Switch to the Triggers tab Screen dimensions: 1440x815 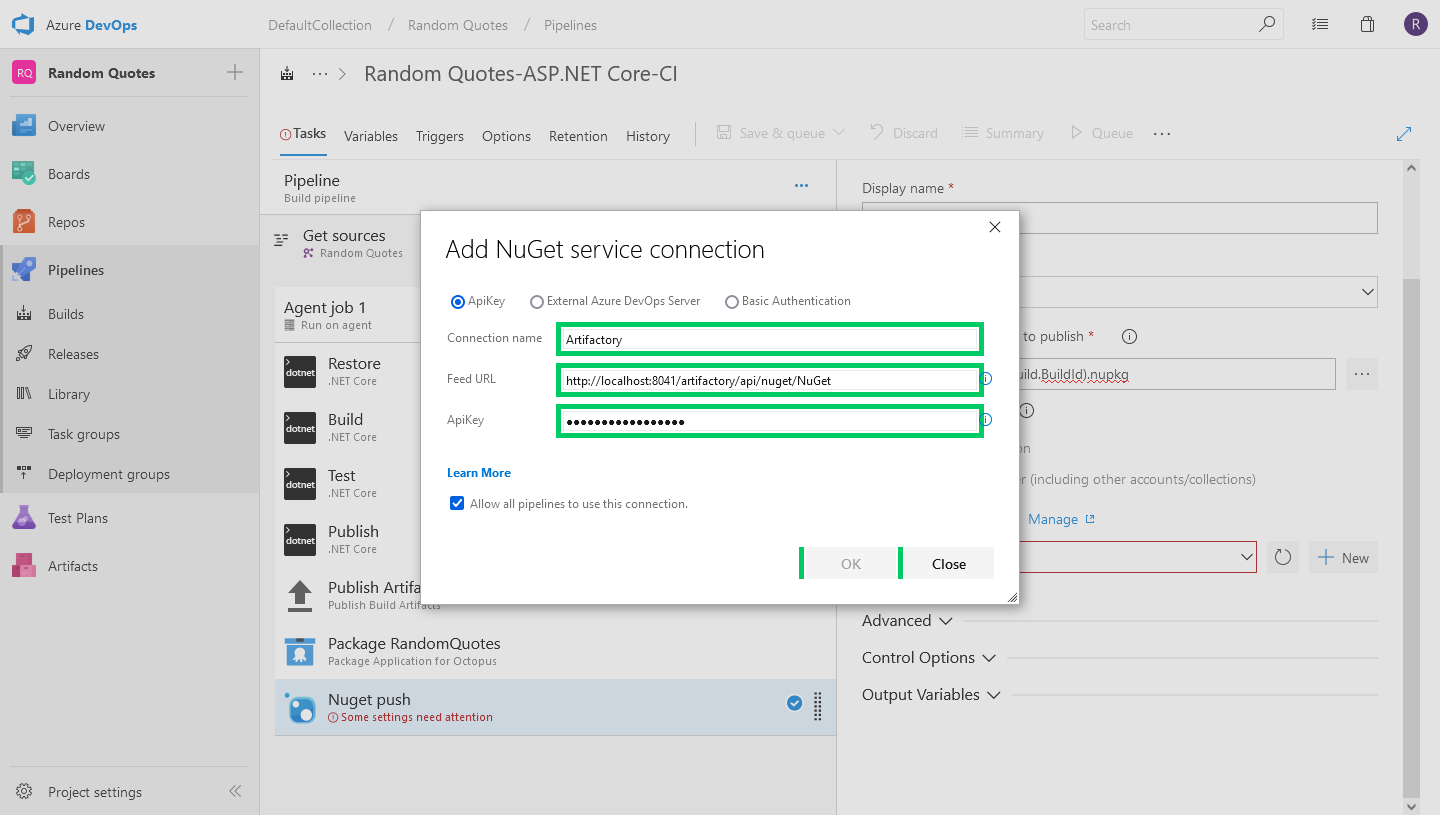440,136
